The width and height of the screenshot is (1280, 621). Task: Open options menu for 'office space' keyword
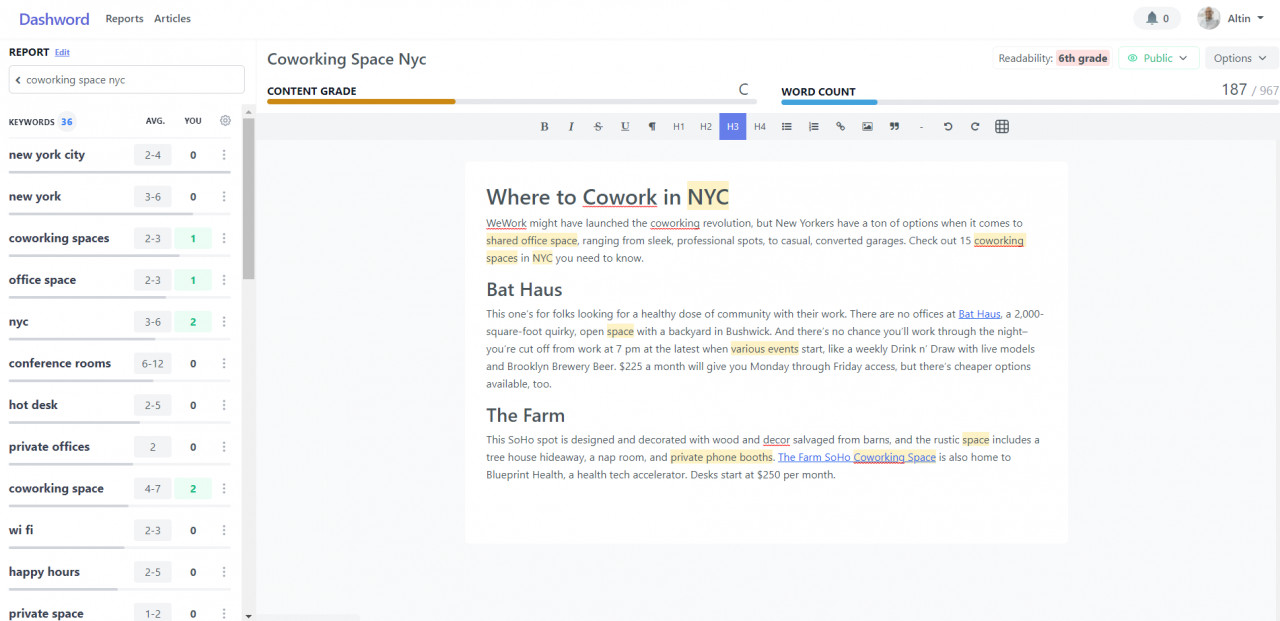[x=224, y=280]
